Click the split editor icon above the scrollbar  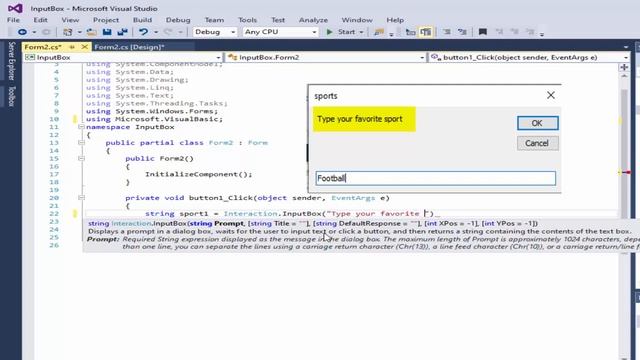pyautogui.click(x=624, y=67)
